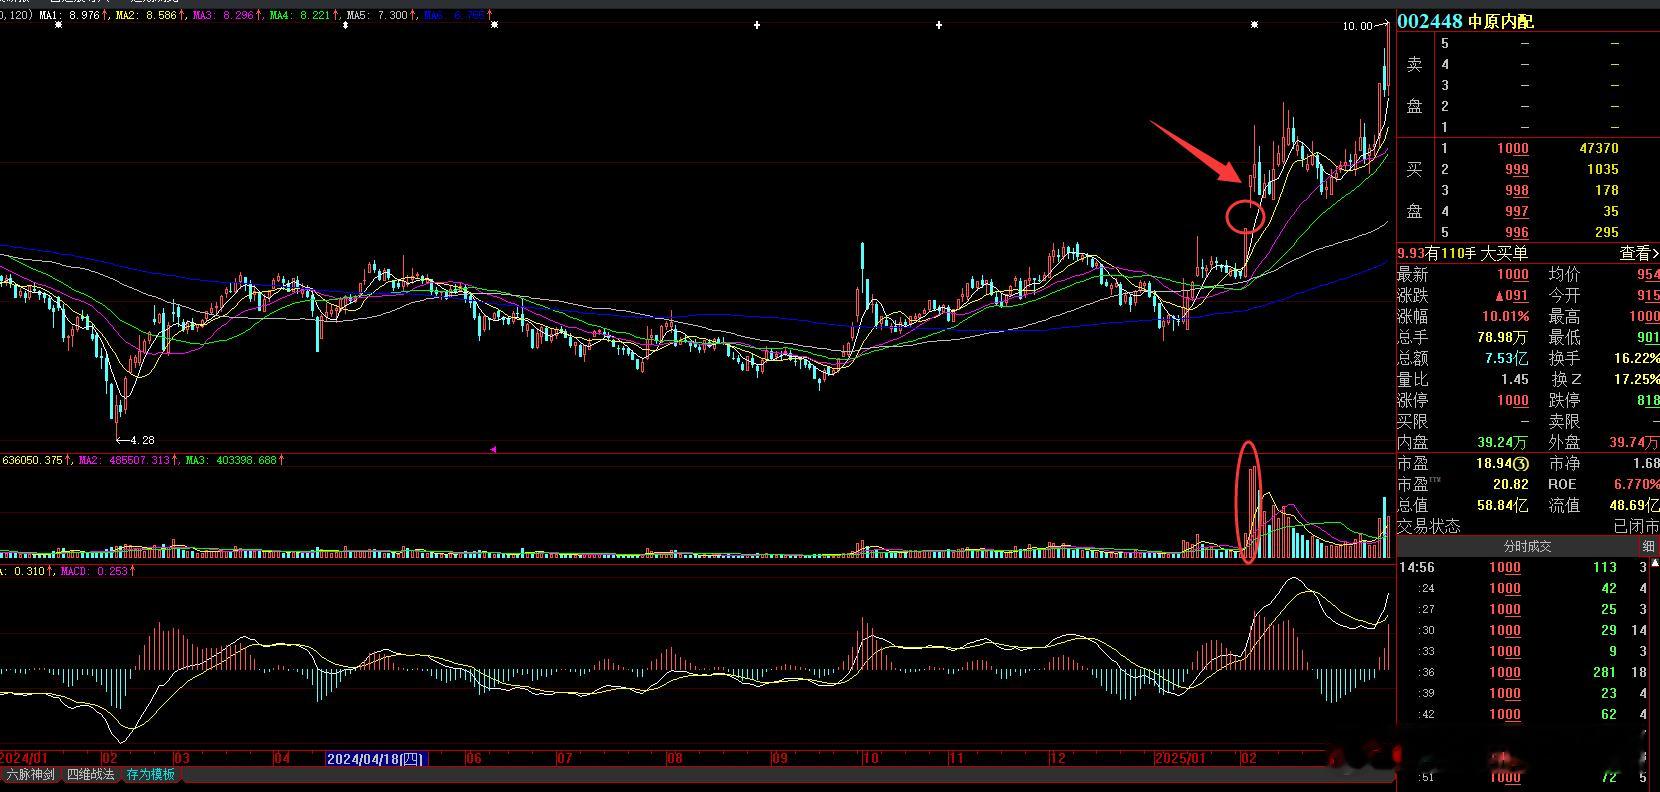
Task: Select stock code 002448
Action: [x=1430, y=21]
